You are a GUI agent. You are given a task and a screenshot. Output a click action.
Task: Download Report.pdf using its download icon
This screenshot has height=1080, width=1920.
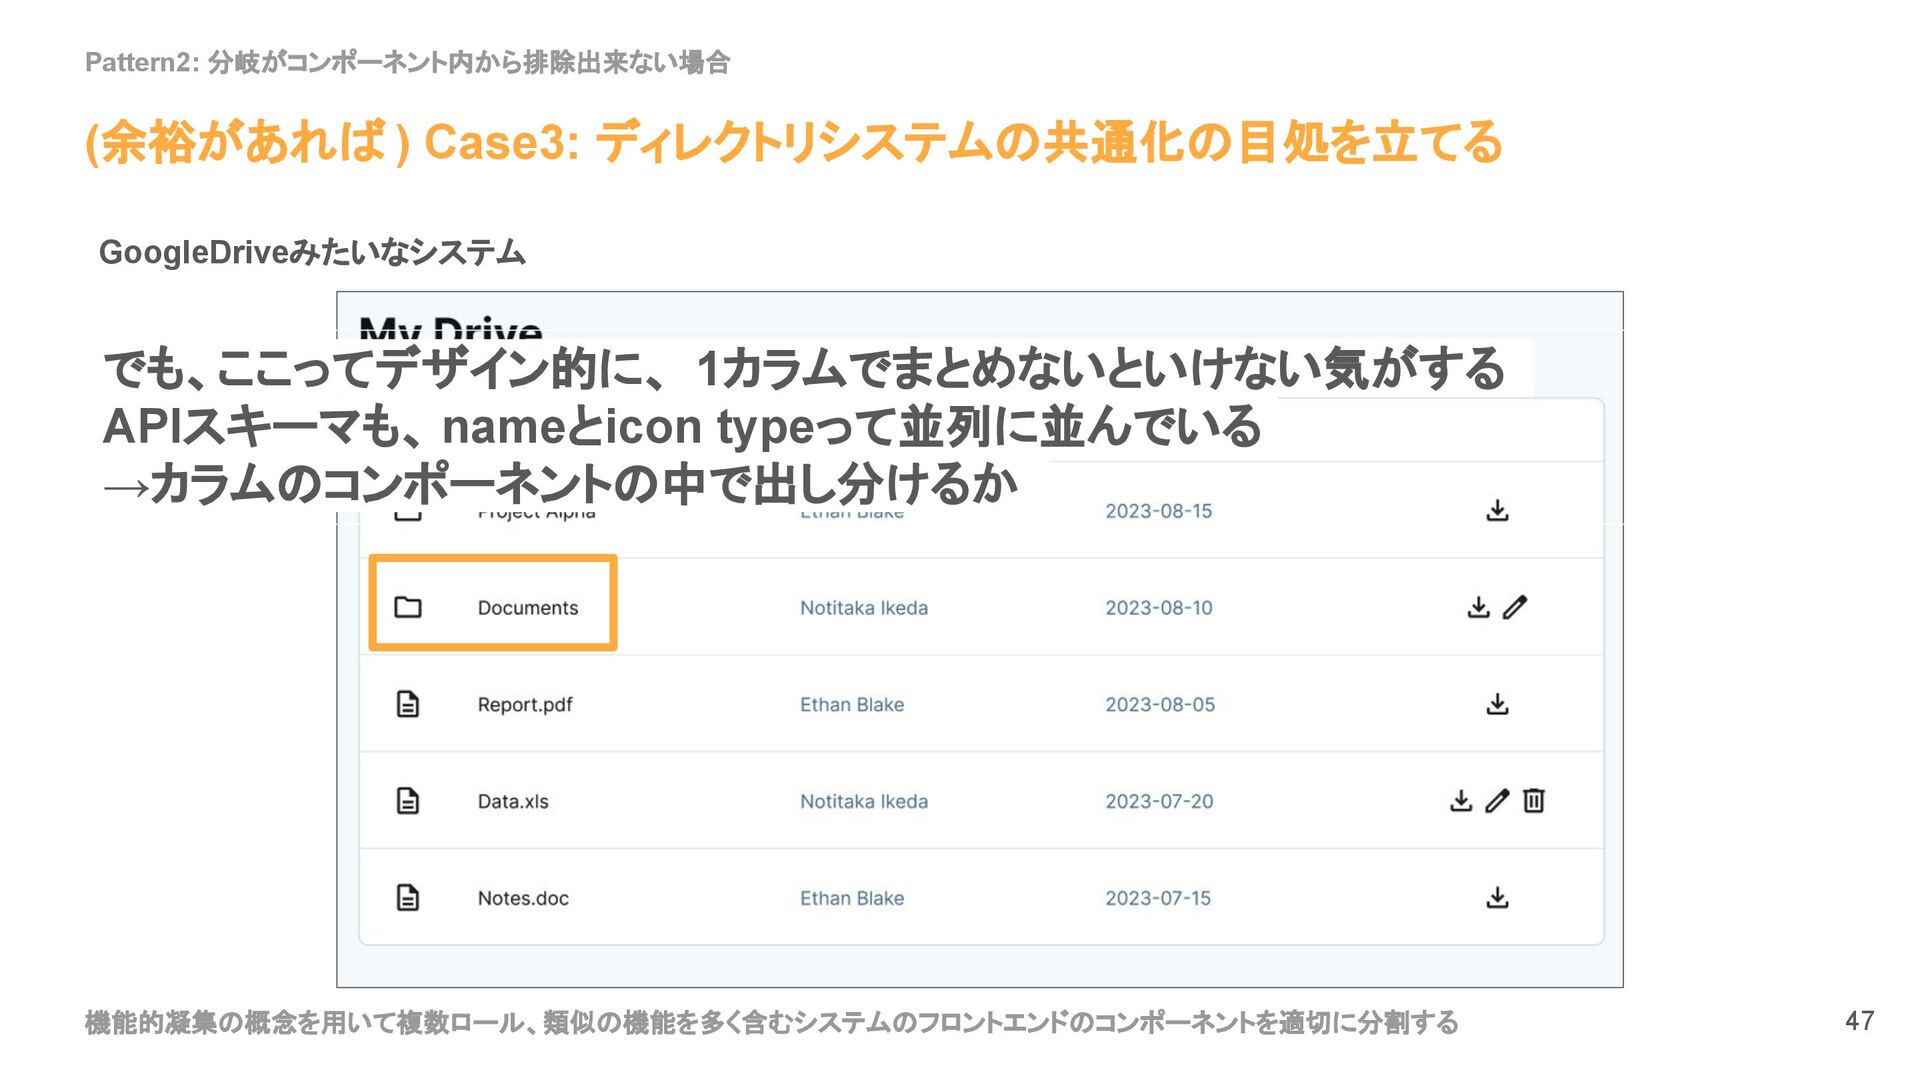pyautogui.click(x=1497, y=704)
